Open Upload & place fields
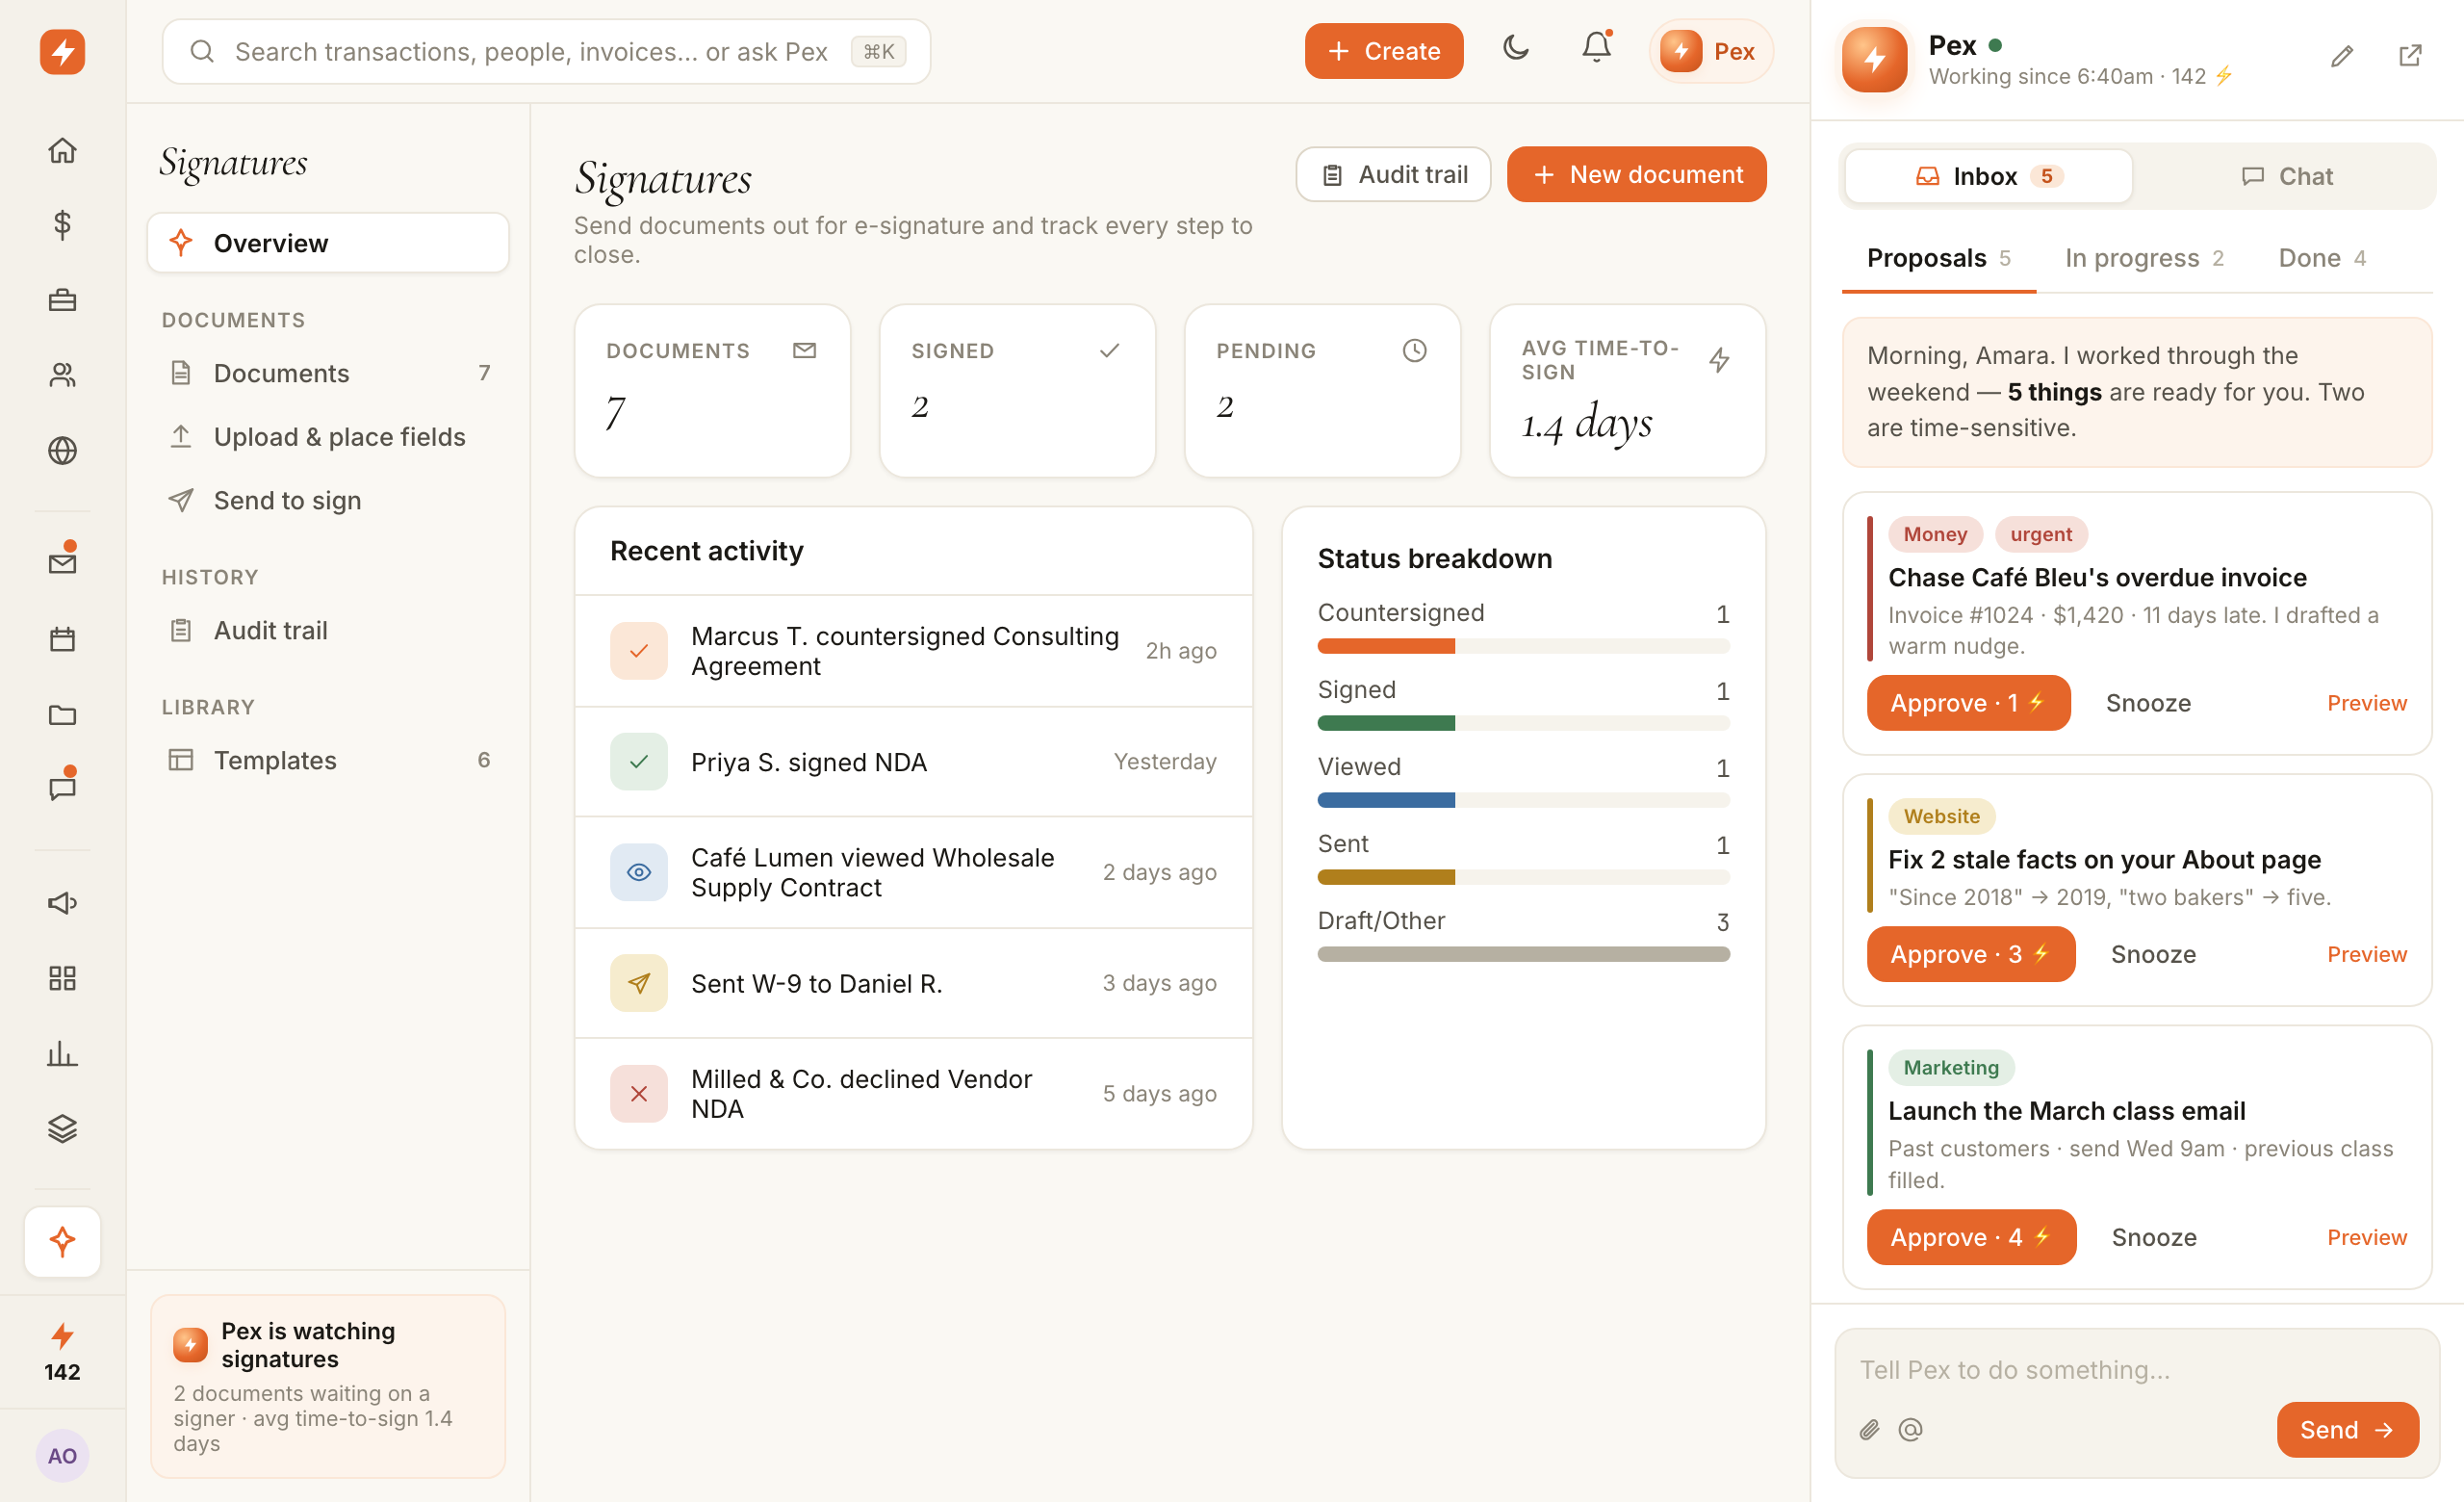Screen dimensions: 2464x1502 (x=328, y=437)
